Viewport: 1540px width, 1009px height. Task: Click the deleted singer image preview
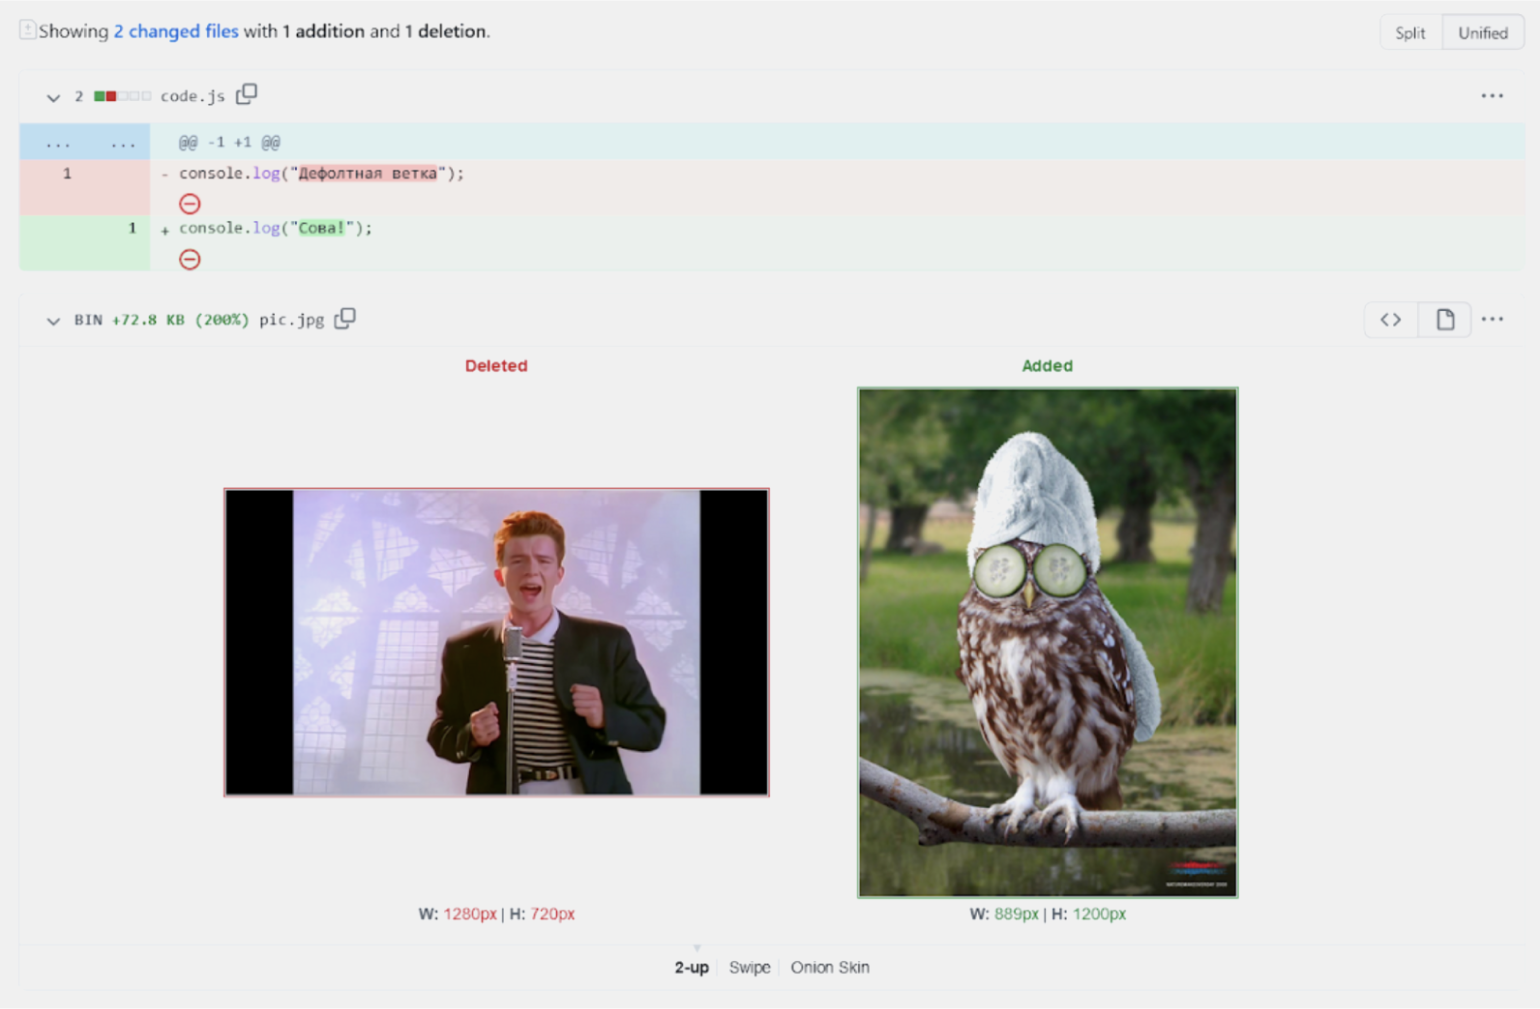[496, 642]
